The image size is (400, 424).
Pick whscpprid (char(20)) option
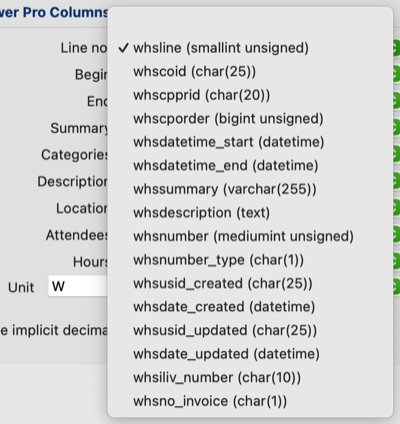pyautogui.click(x=250, y=95)
